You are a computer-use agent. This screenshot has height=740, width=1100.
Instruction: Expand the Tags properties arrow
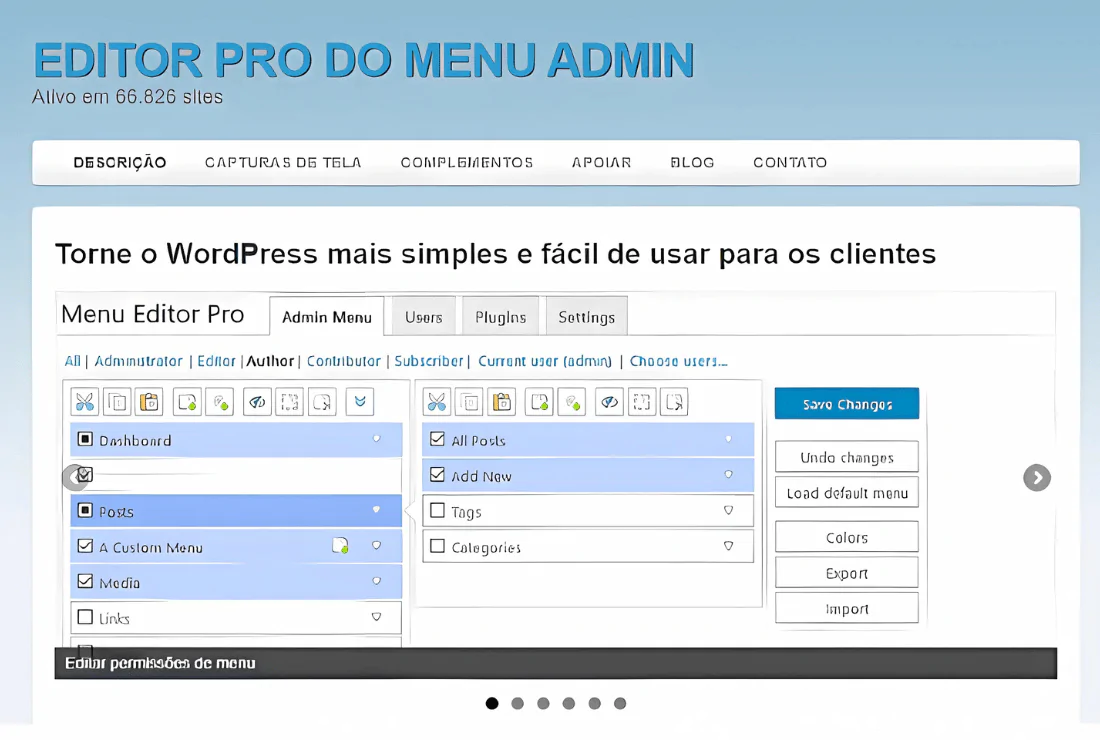pyautogui.click(x=729, y=510)
